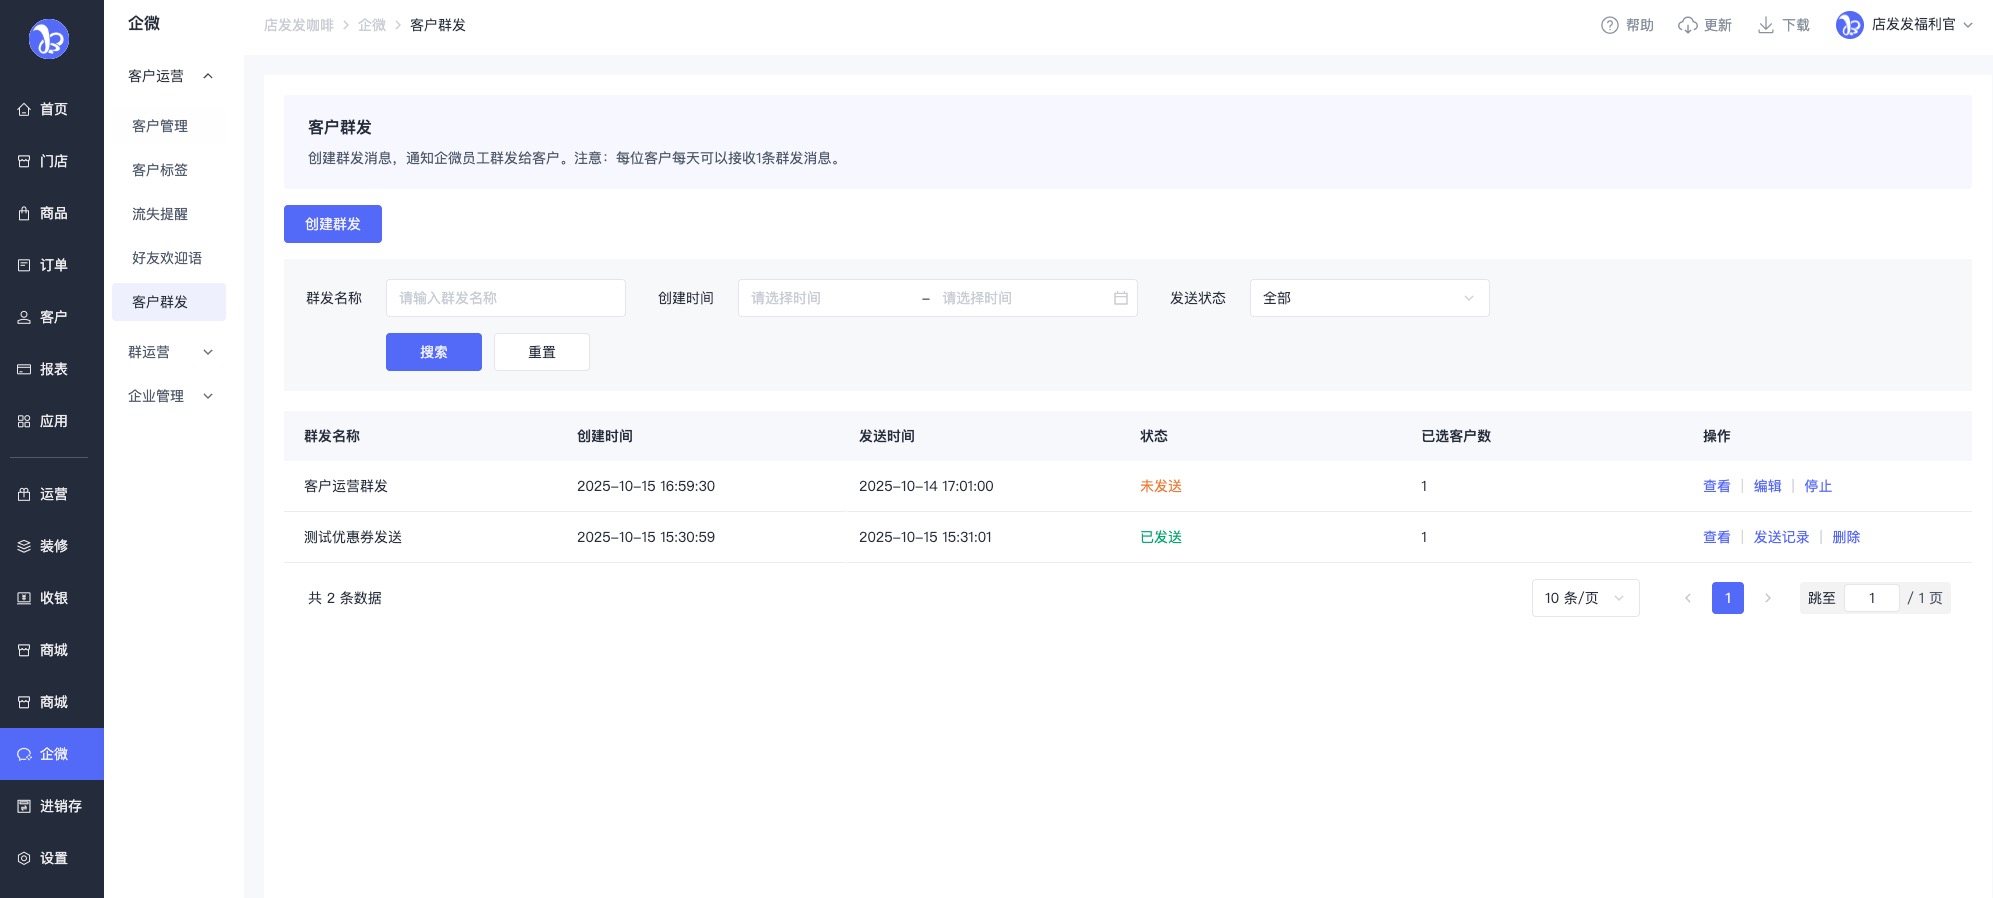
Task: Open the 店发发福利官 account menu
Action: [1904, 25]
